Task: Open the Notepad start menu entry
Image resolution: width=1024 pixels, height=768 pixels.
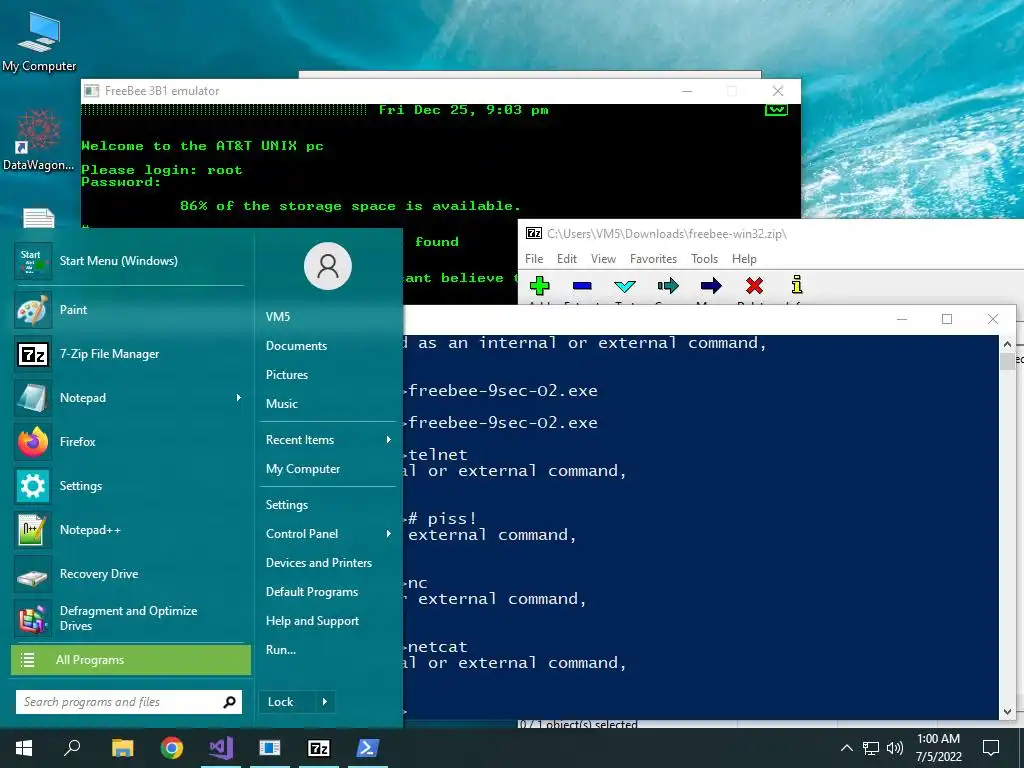Action: [x=129, y=398]
